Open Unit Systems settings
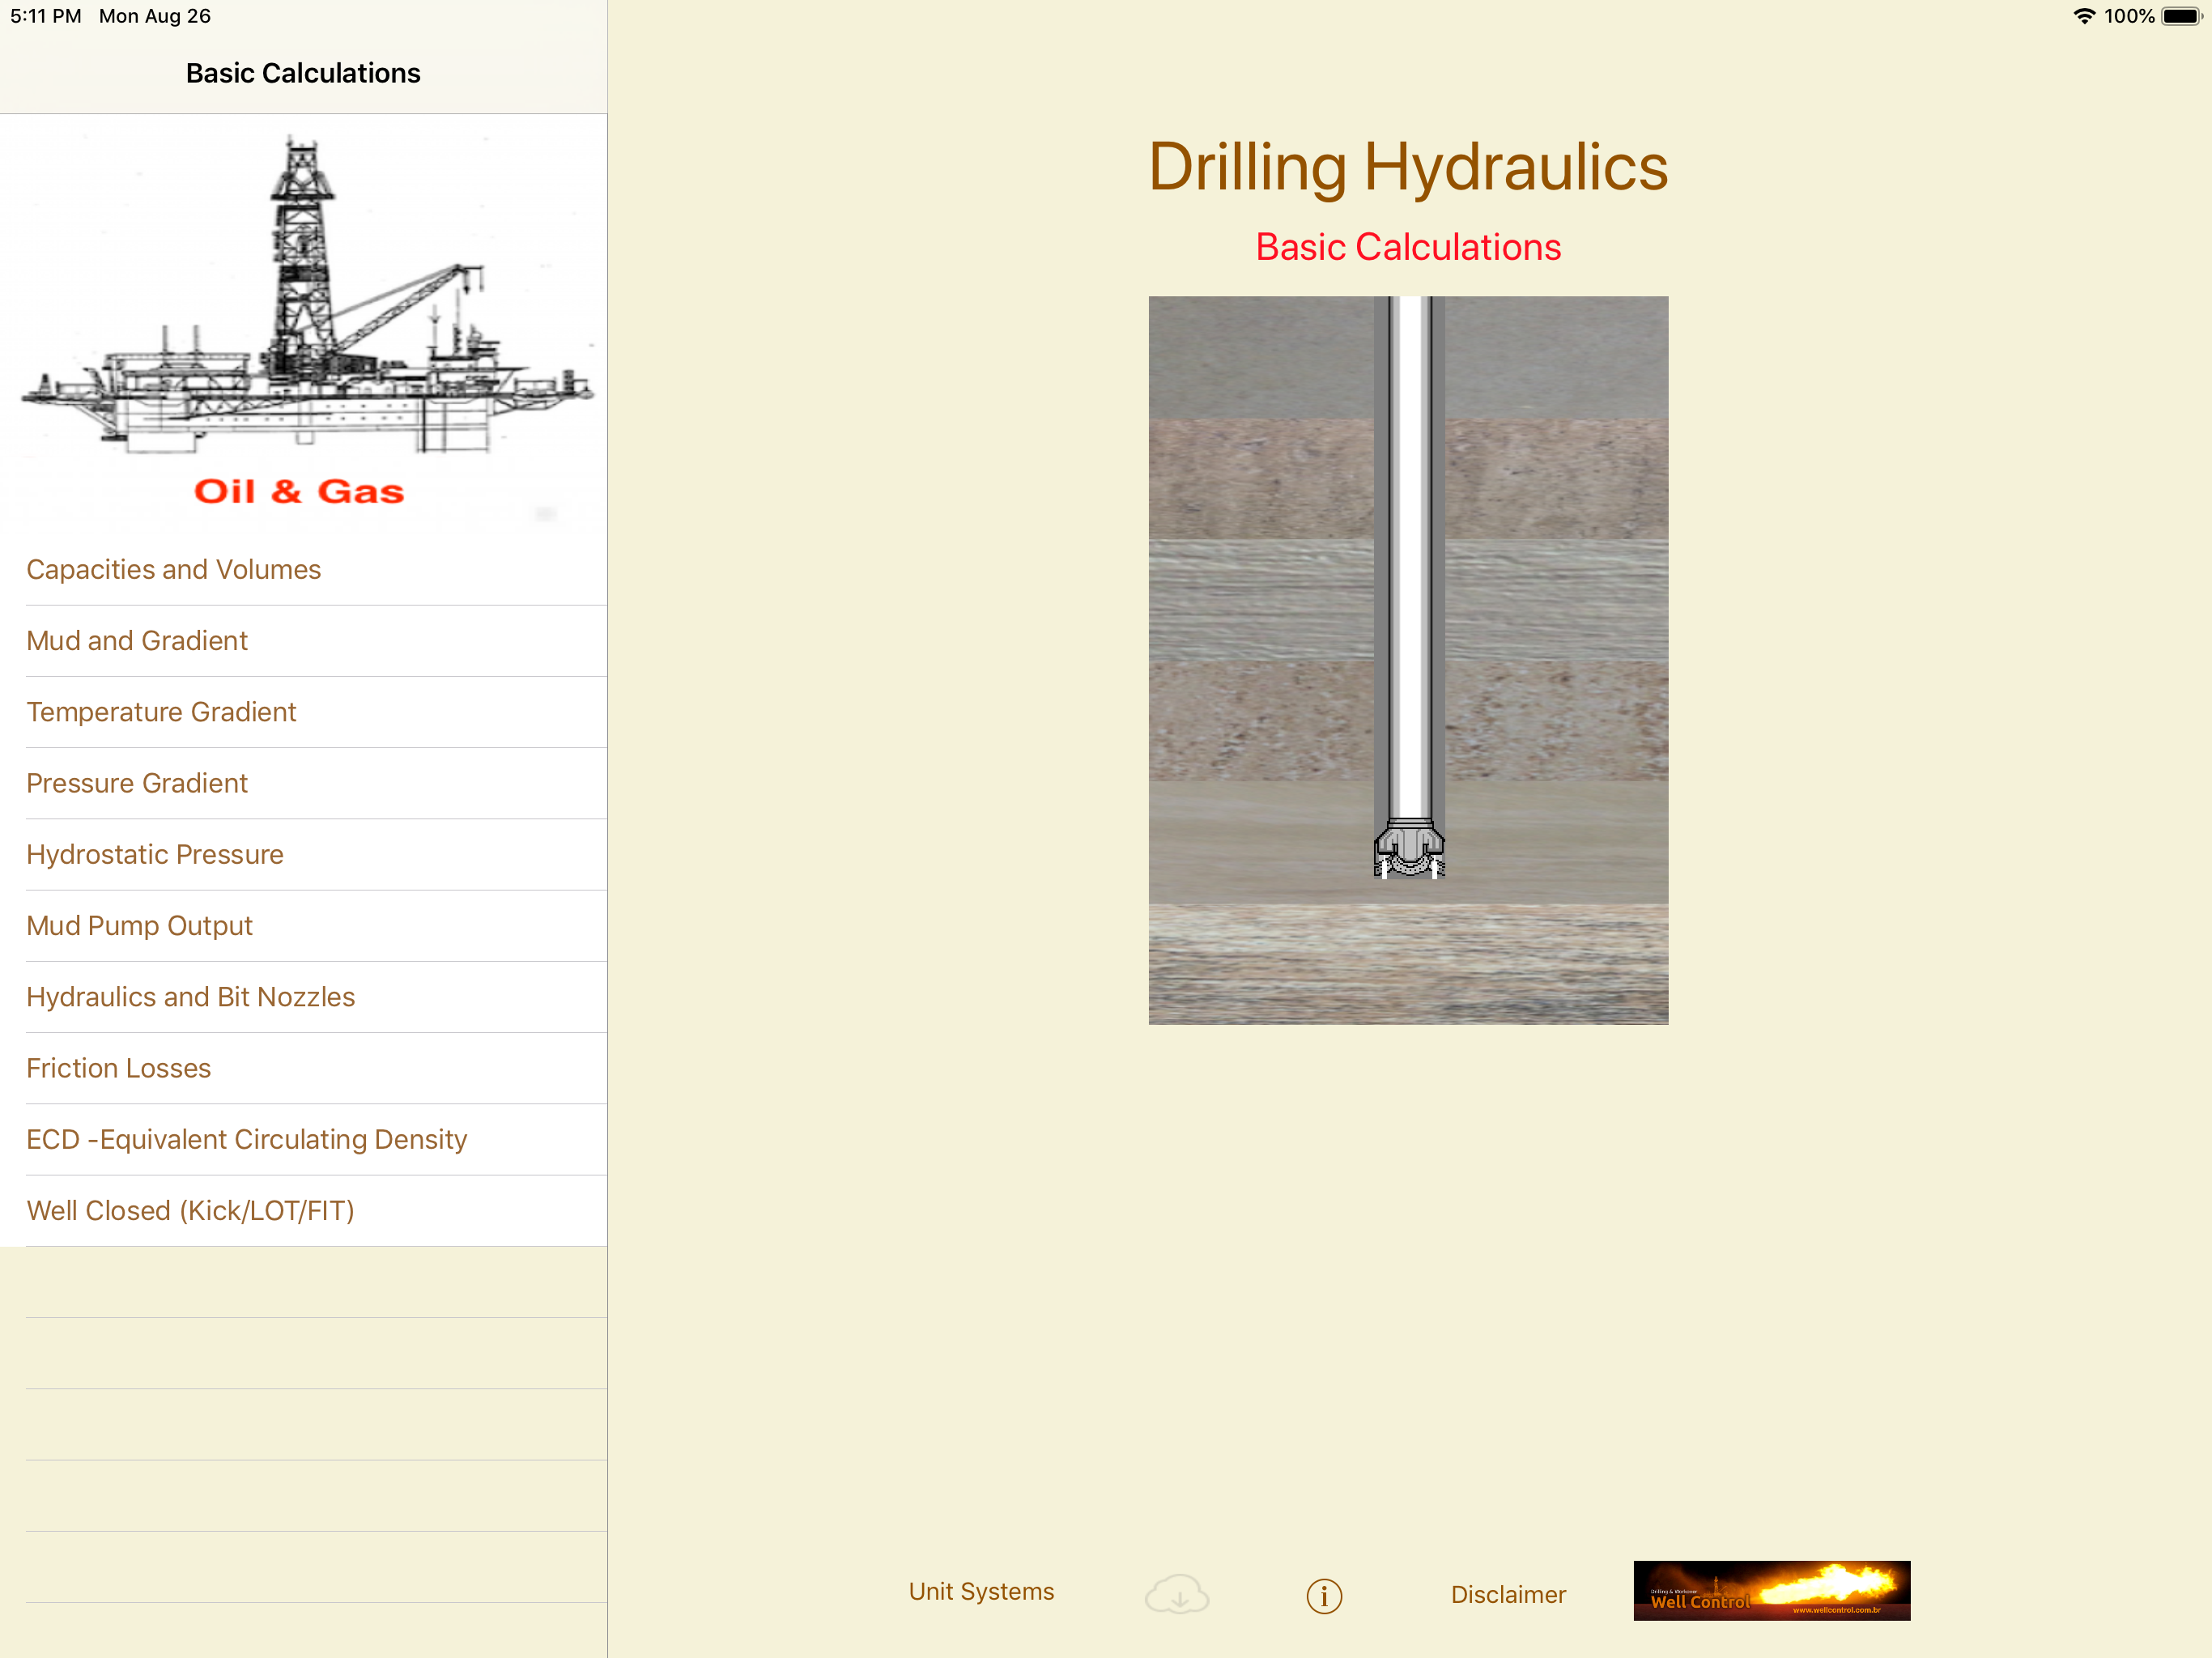The width and height of the screenshot is (2212, 1658). pos(981,1591)
